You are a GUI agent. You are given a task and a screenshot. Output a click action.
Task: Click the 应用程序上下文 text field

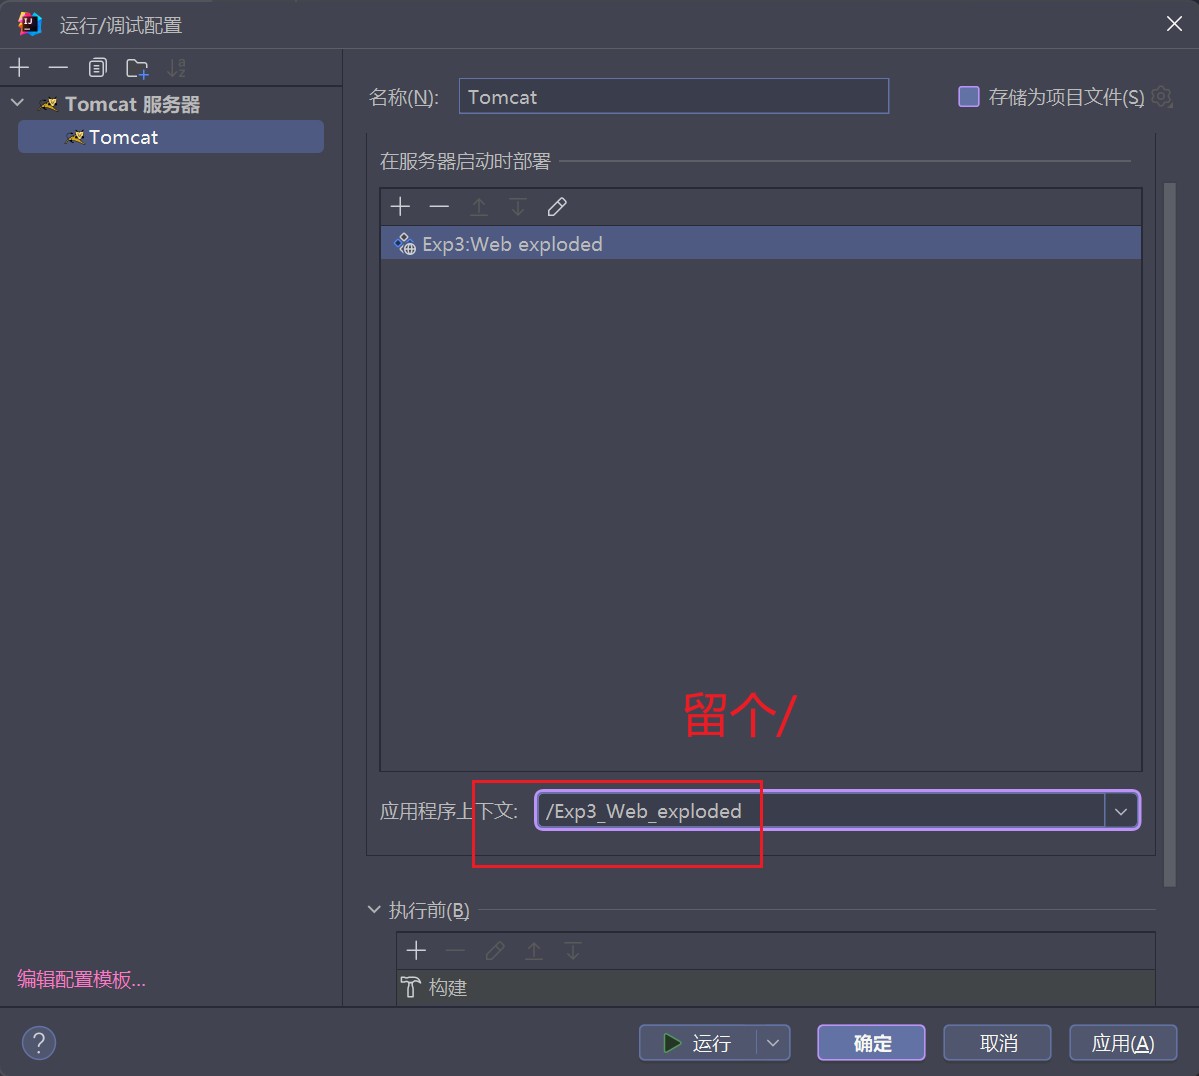coord(820,811)
